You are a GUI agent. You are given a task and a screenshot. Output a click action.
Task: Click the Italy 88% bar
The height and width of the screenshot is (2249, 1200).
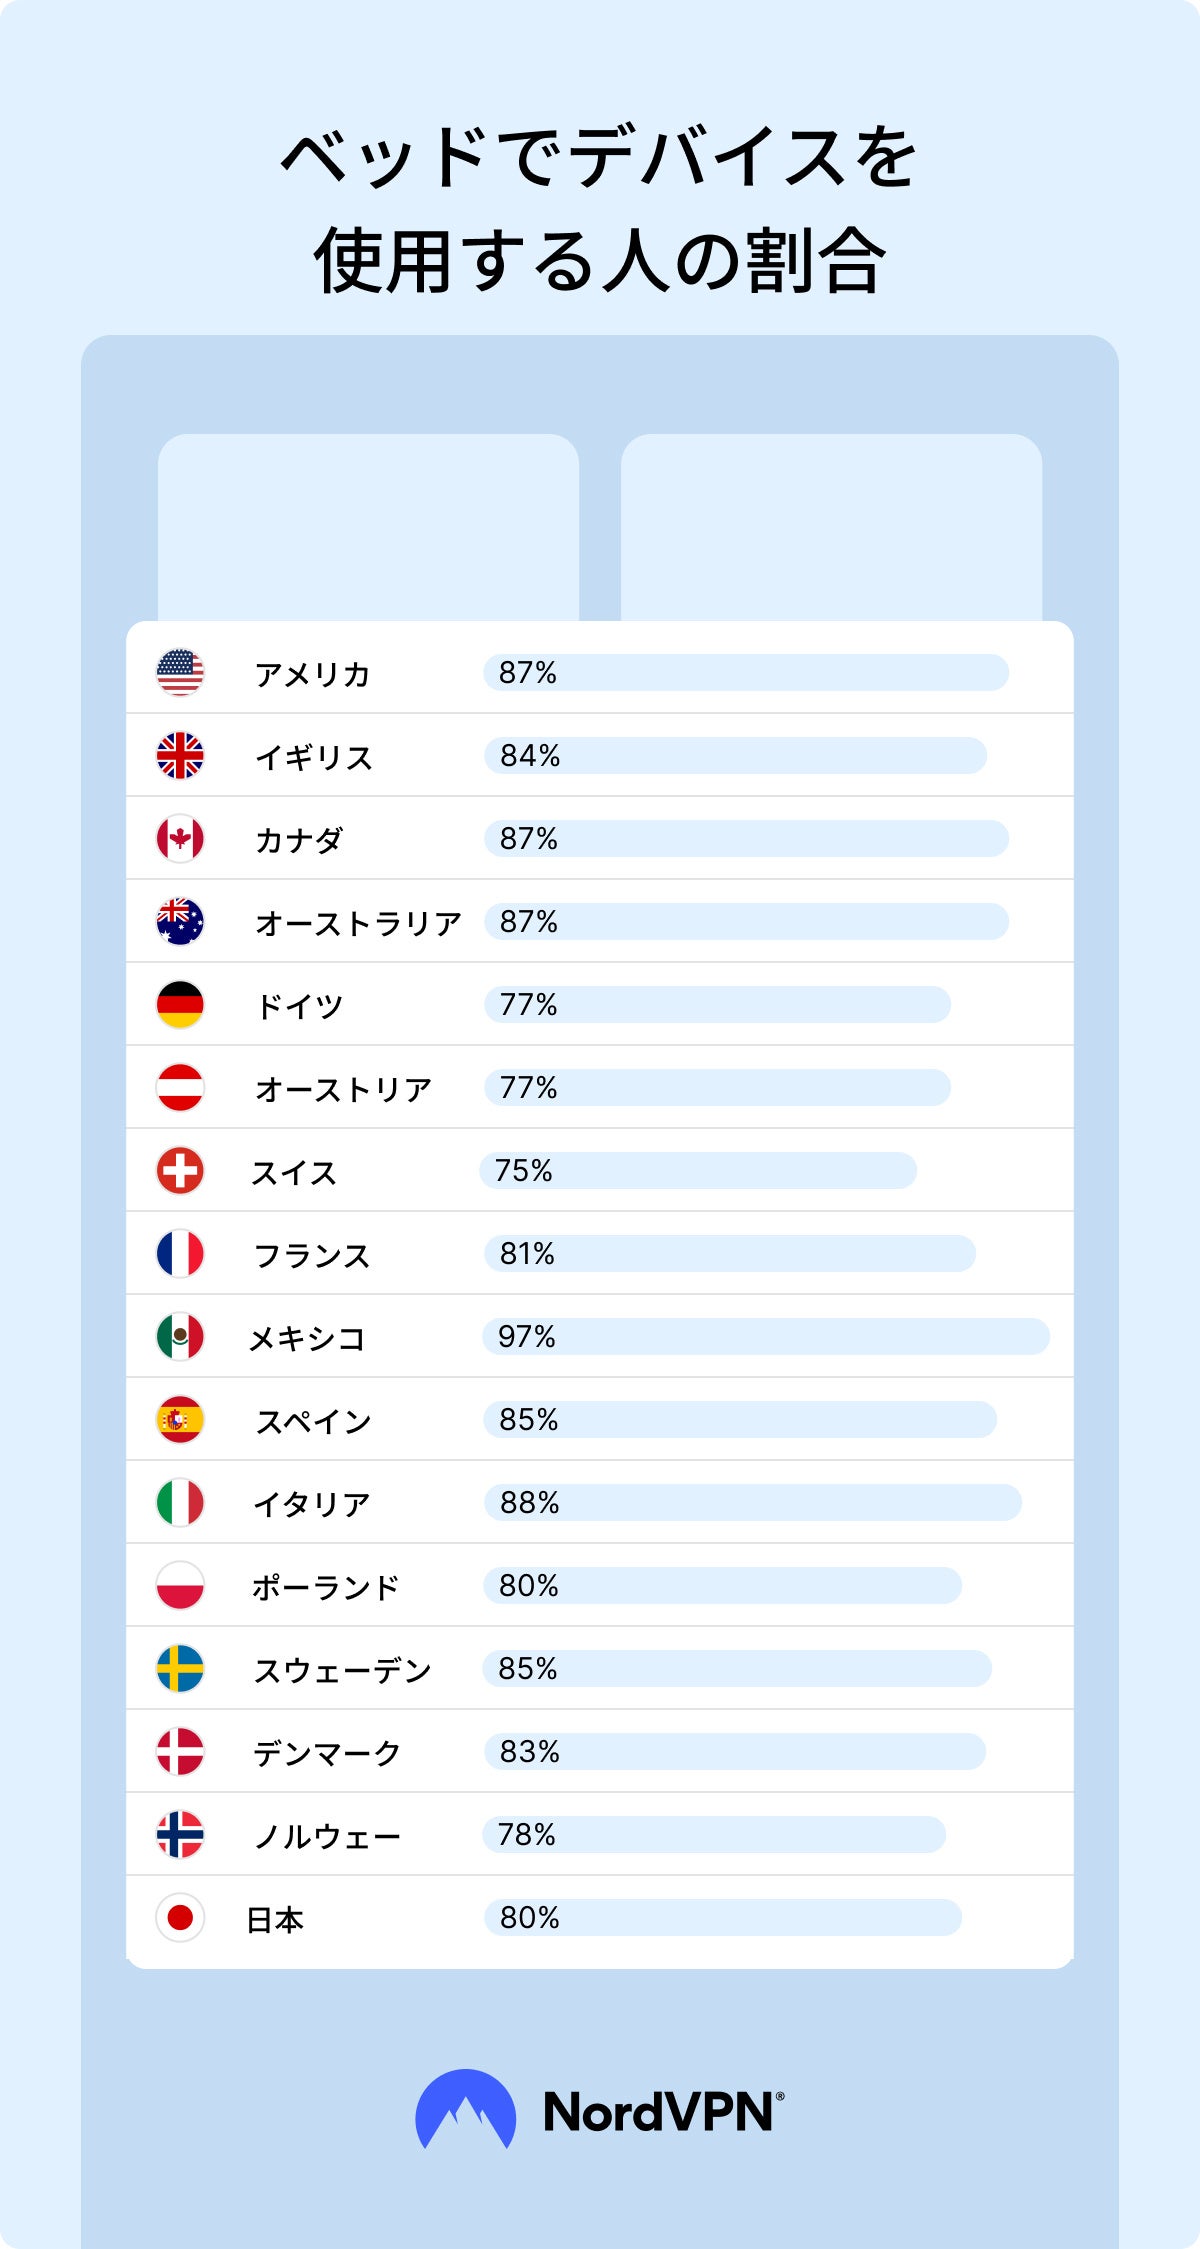point(752,1502)
